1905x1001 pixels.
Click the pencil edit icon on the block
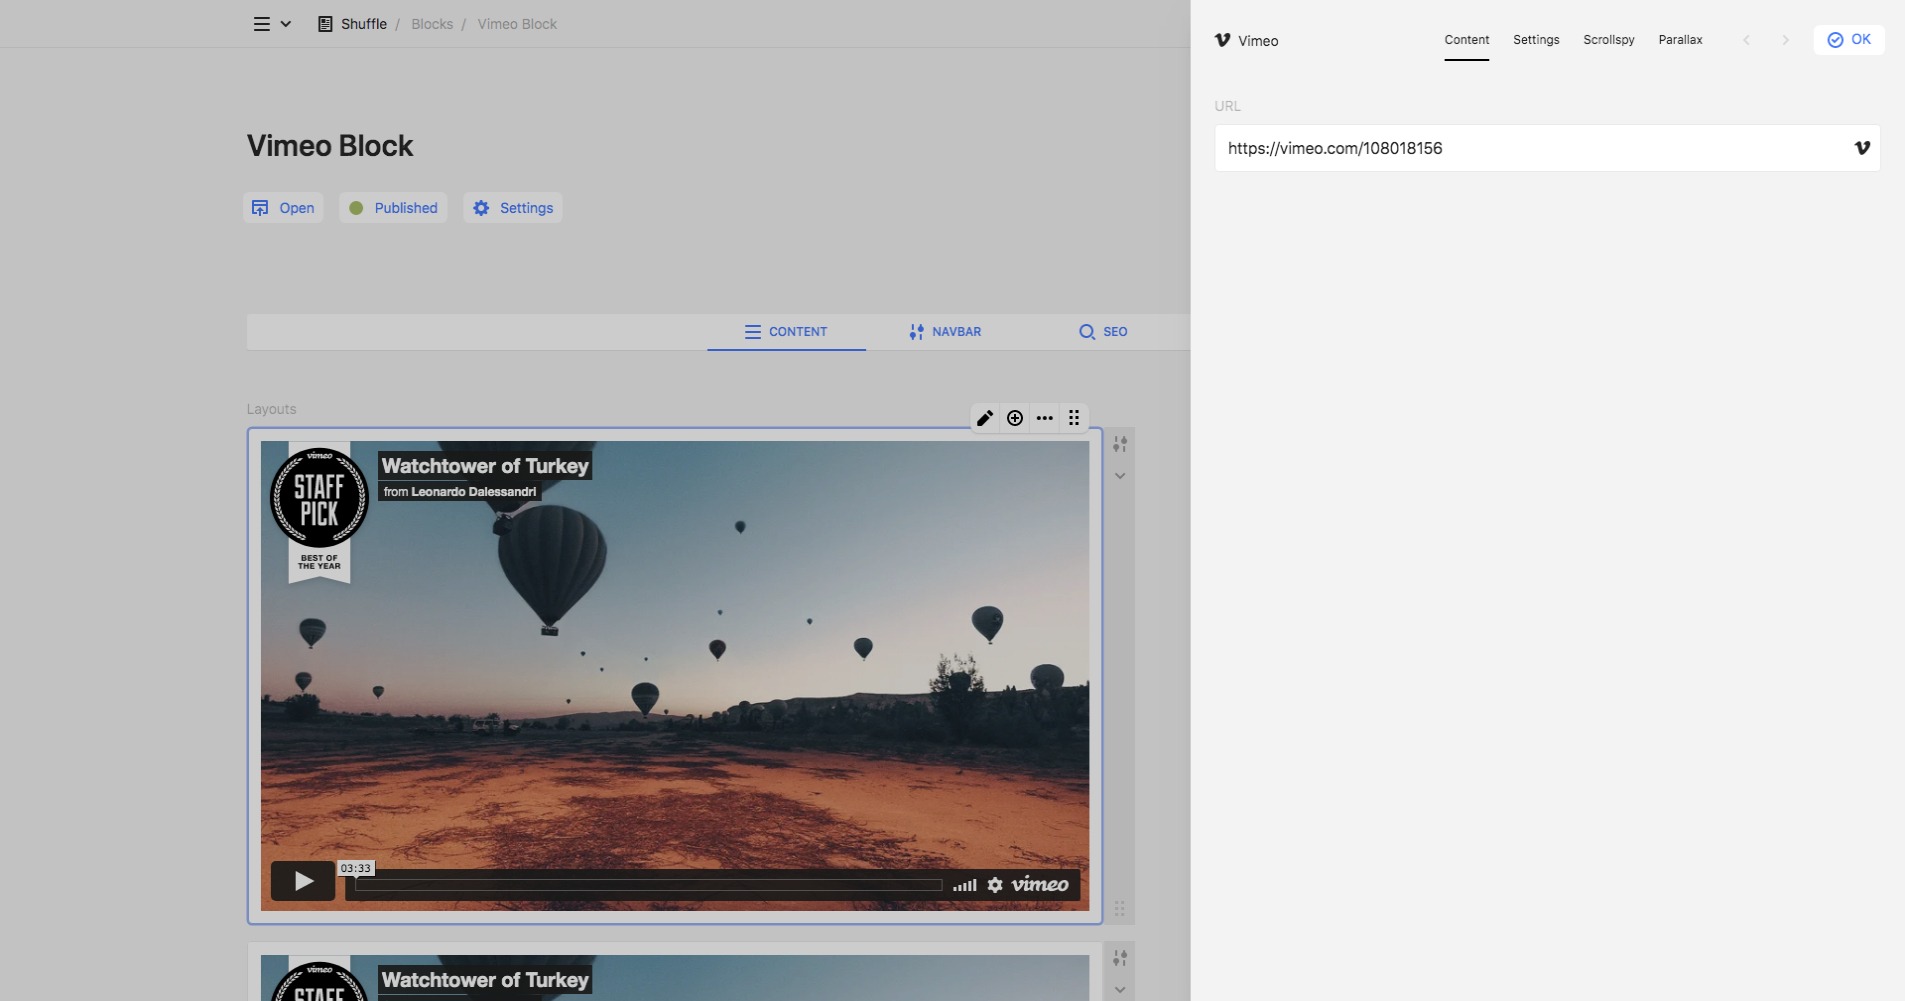pyautogui.click(x=985, y=418)
